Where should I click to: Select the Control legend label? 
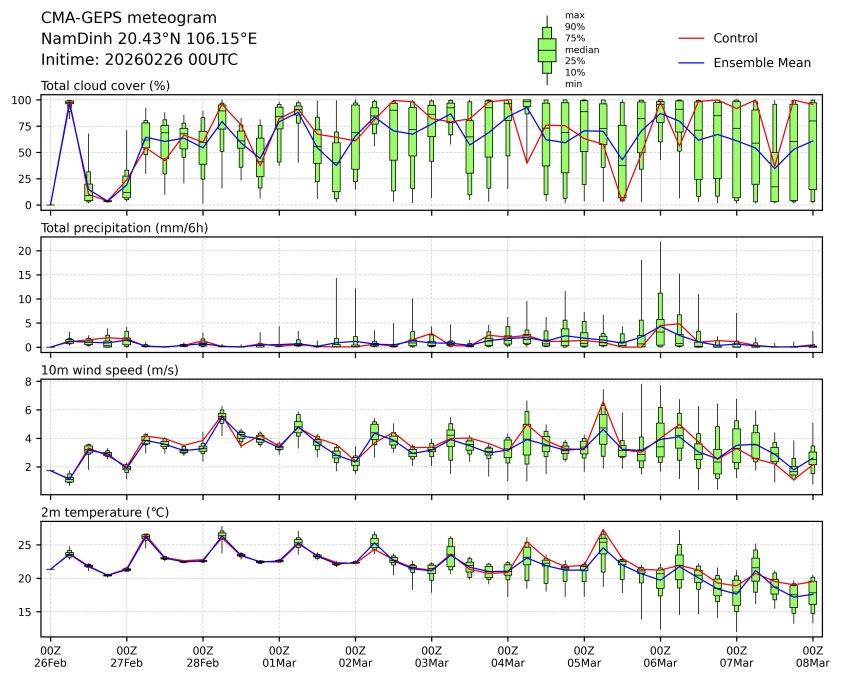(x=735, y=38)
